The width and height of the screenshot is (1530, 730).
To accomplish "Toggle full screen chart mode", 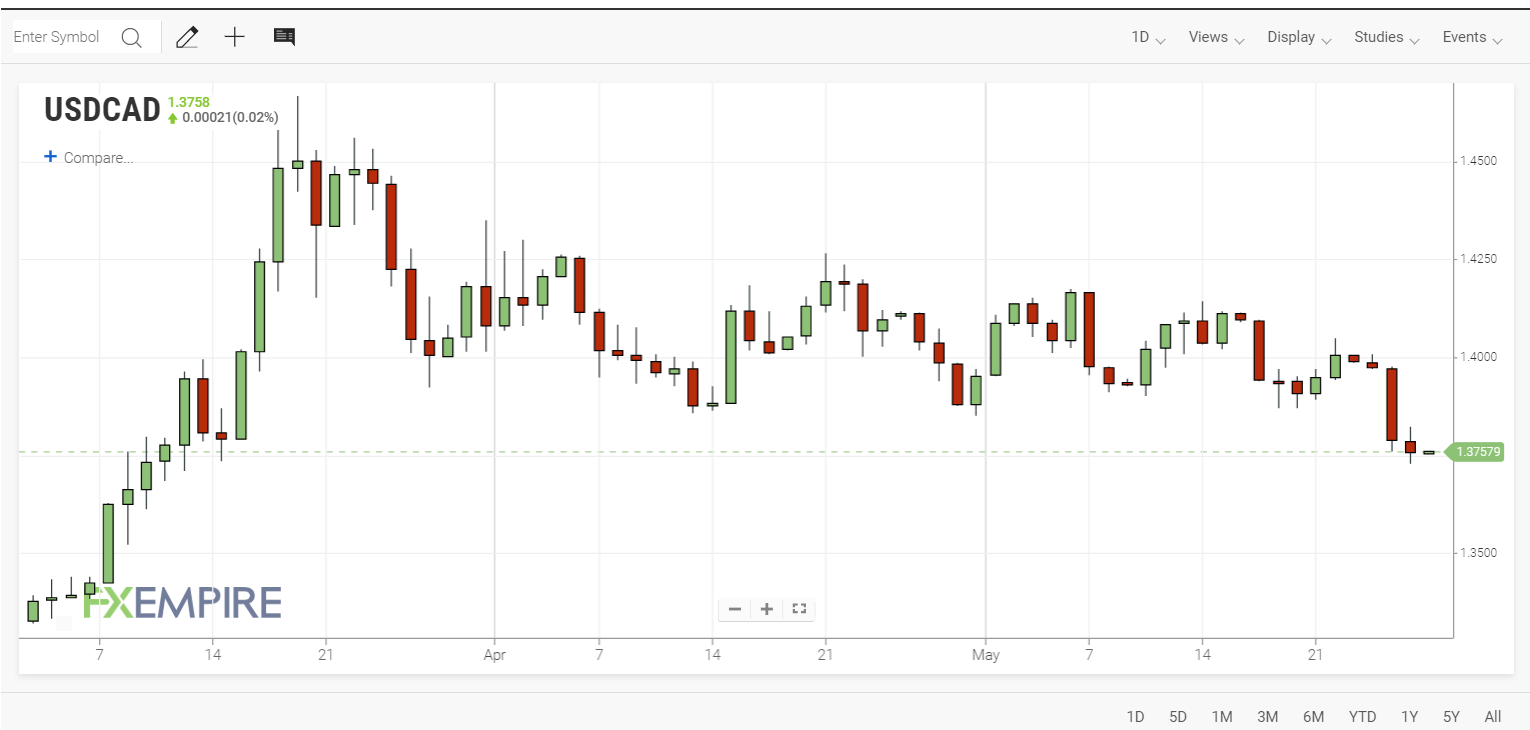I will pyautogui.click(x=799, y=608).
